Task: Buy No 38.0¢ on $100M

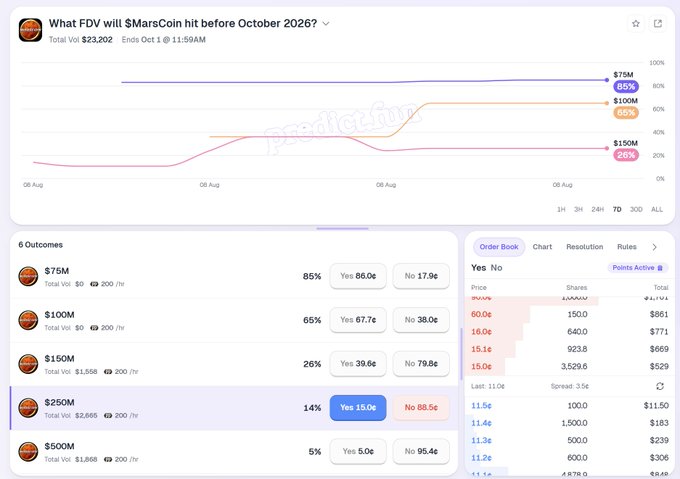Action: (421, 320)
